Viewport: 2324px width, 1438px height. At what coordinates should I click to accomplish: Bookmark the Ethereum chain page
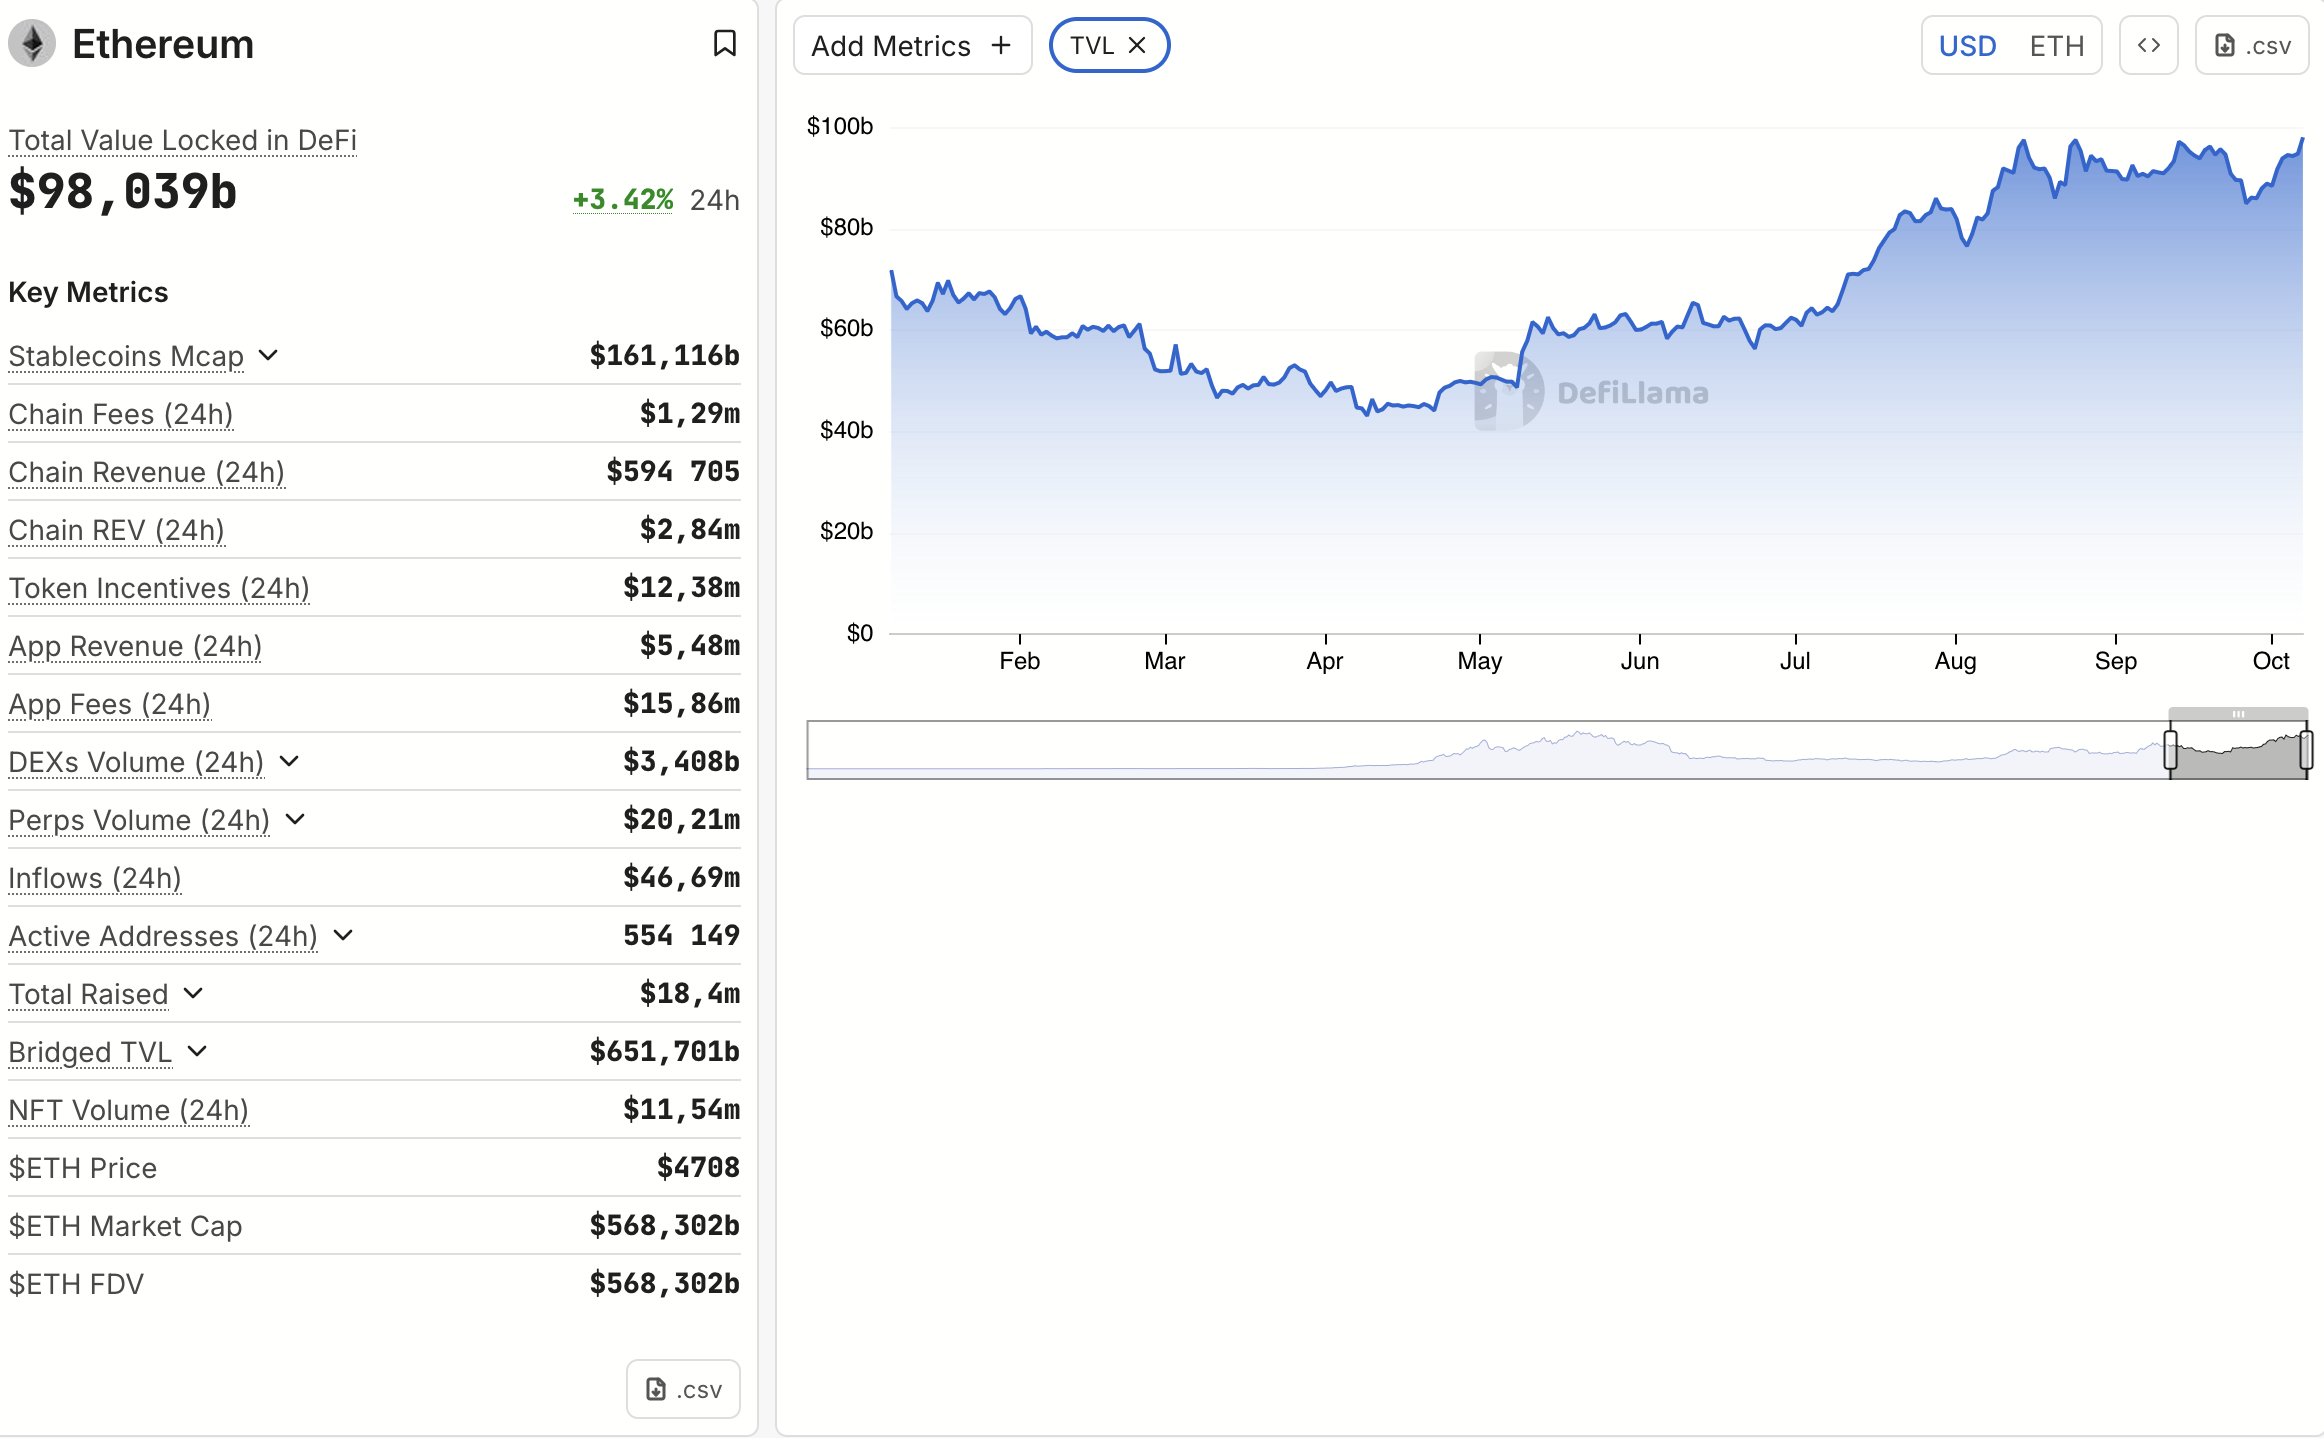pos(724,44)
